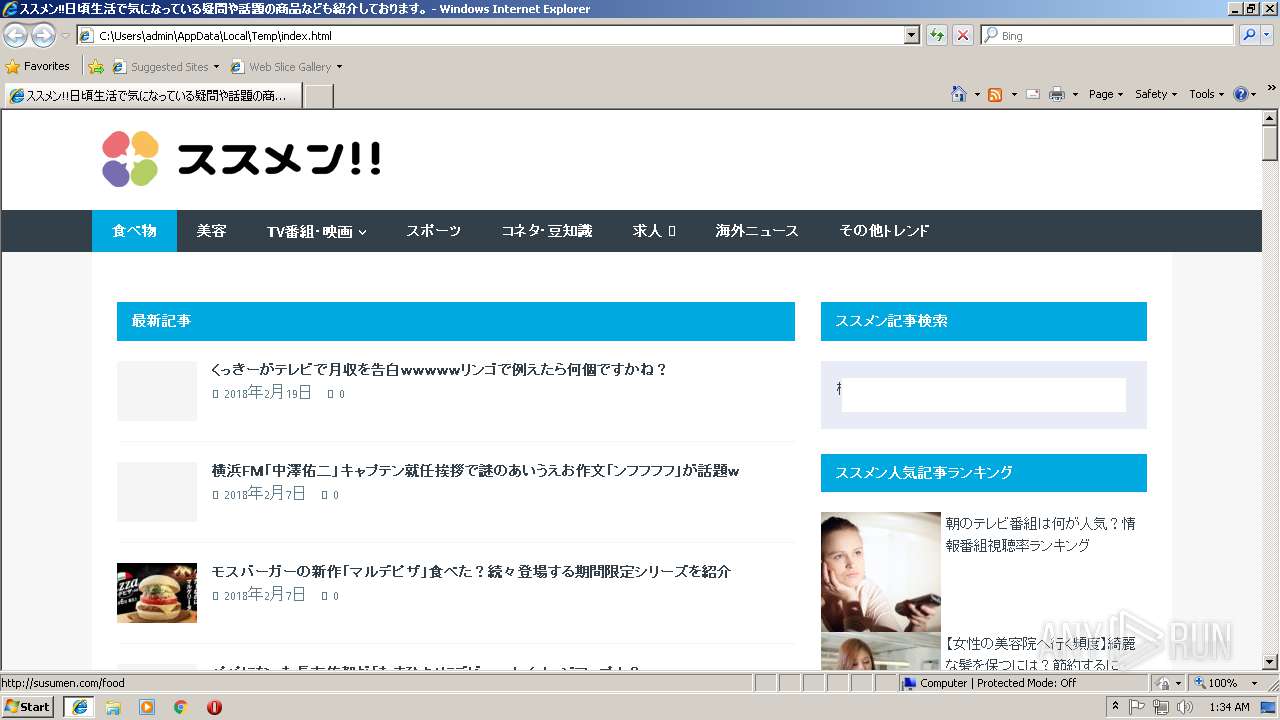Click in the Bing search box
1280x720 pixels.
pyautogui.click(x=1108, y=36)
